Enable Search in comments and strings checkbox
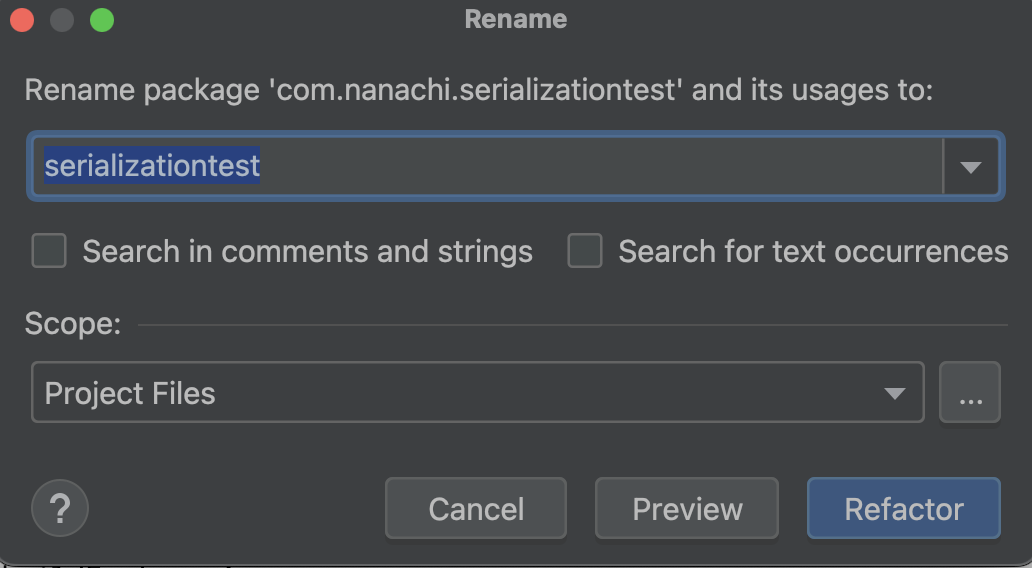Image resolution: width=1032 pixels, height=568 pixels. pos(49,251)
